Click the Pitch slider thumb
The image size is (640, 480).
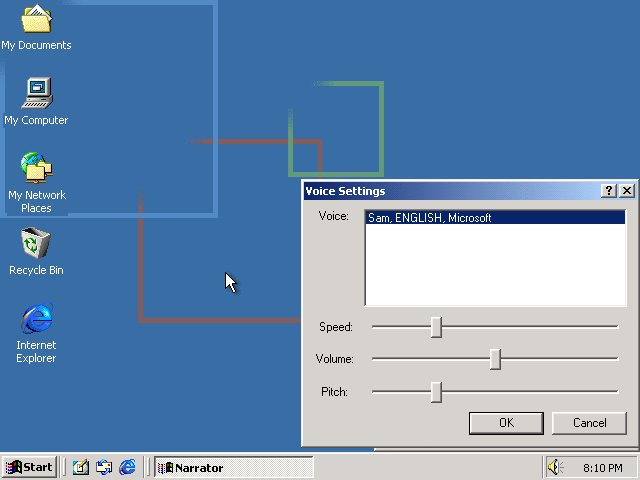point(436,392)
